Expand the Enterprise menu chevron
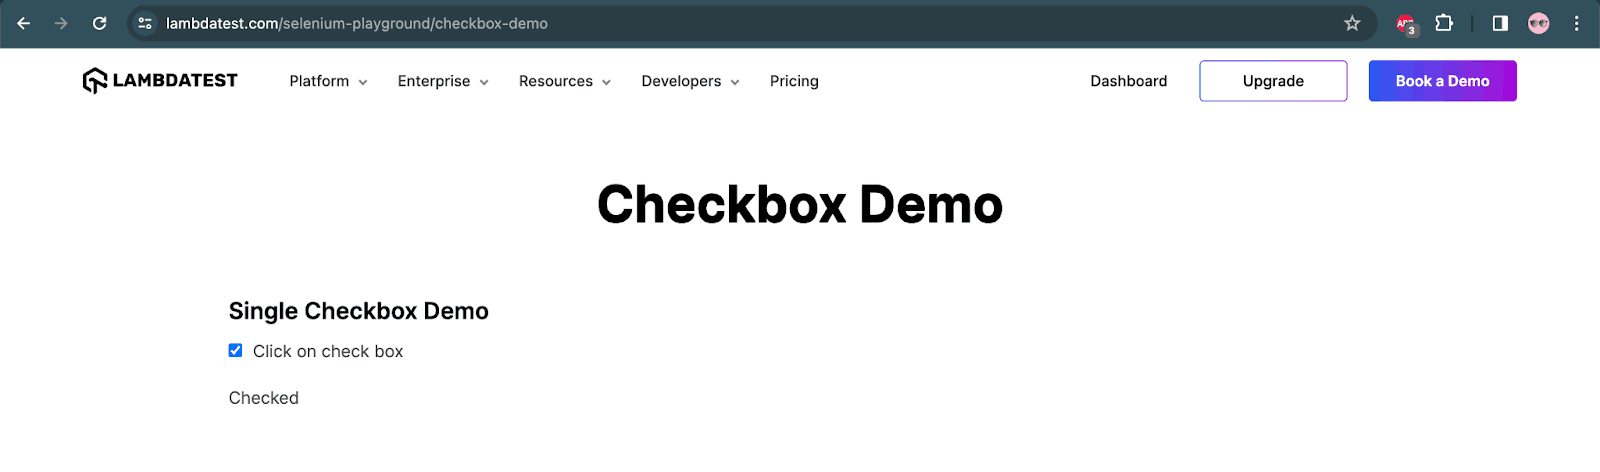 point(484,82)
